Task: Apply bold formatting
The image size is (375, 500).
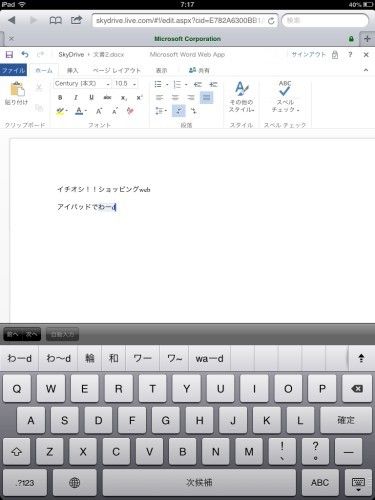Action: tap(60, 97)
